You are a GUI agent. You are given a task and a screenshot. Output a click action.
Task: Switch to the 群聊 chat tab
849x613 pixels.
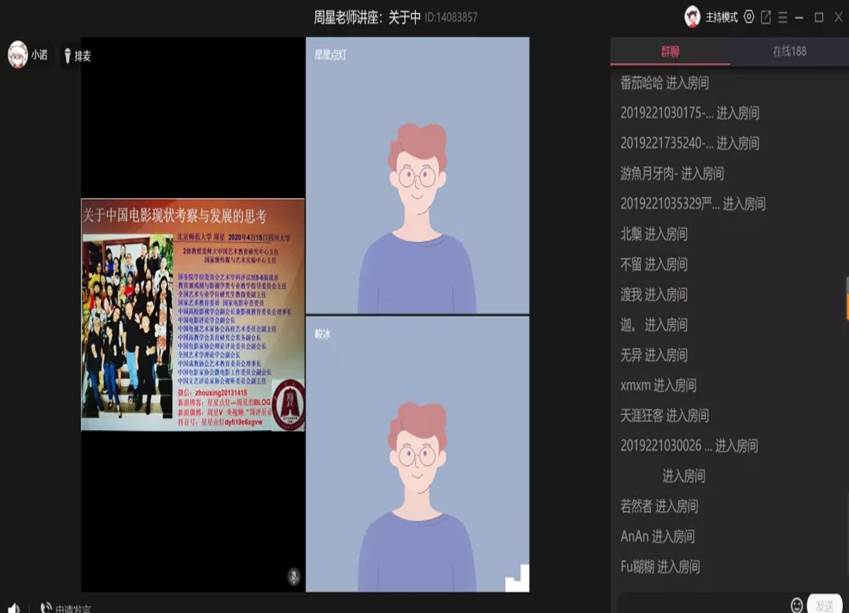(x=669, y=51)
